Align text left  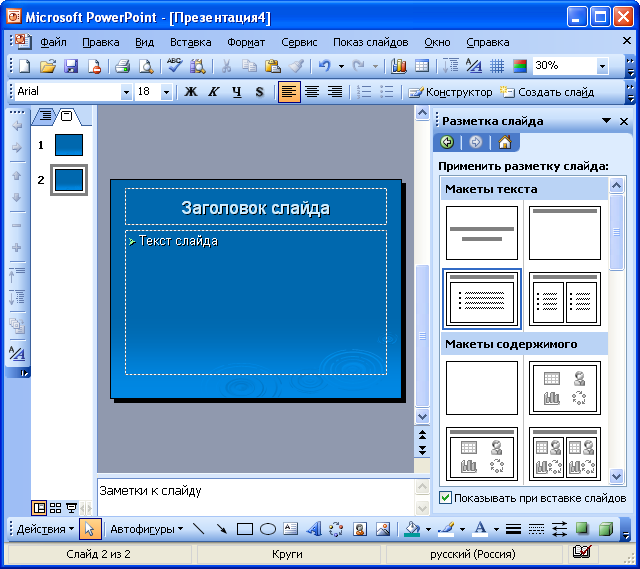pyautogui.click(x=289, y=91)
